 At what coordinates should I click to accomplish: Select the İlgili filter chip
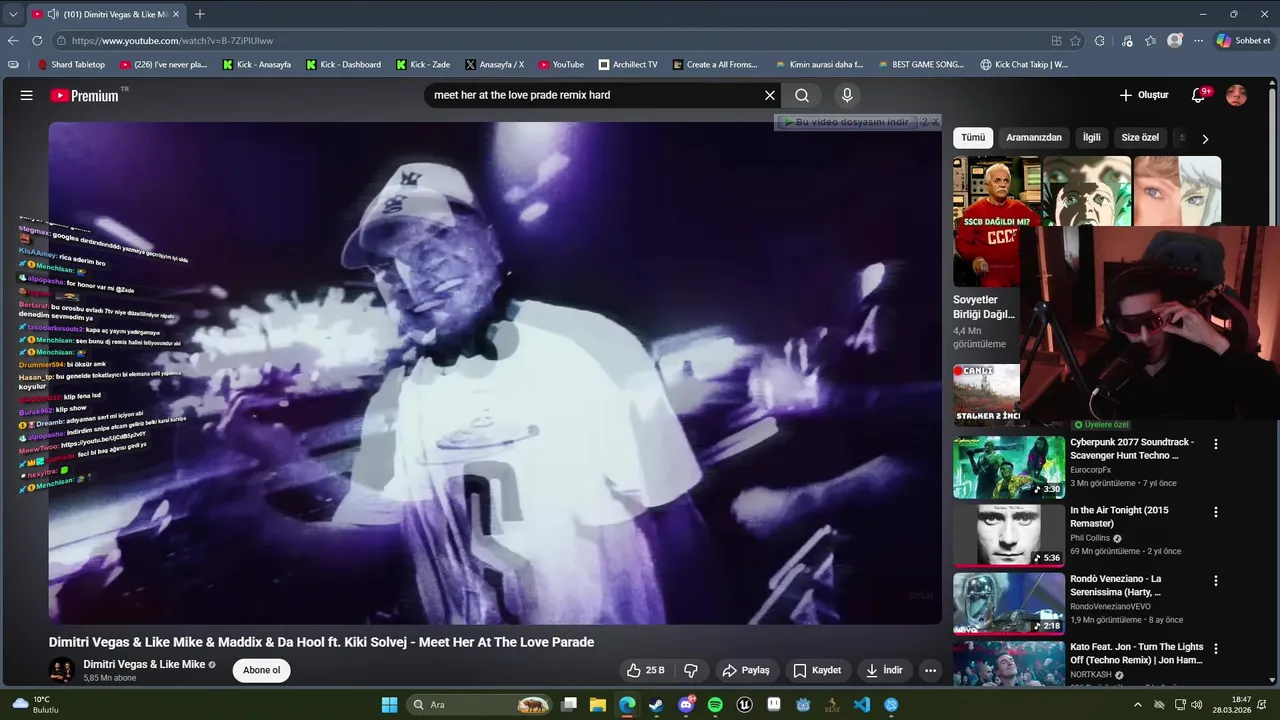(x=1091, y=138)
